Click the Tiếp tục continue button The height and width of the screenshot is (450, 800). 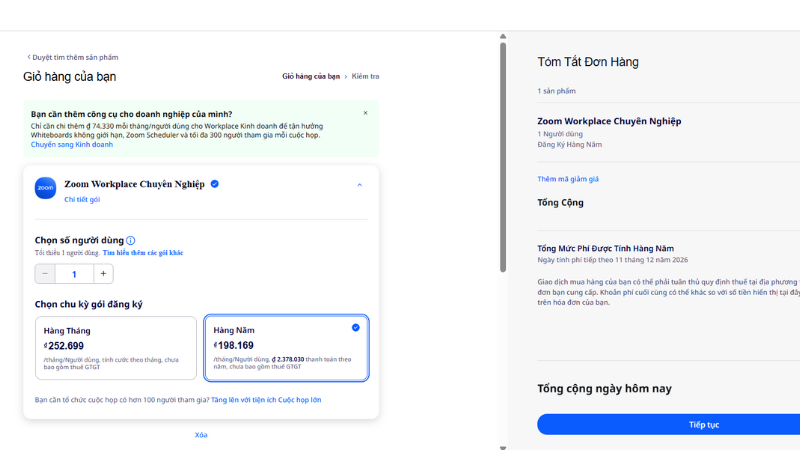(x=704, y=424)
